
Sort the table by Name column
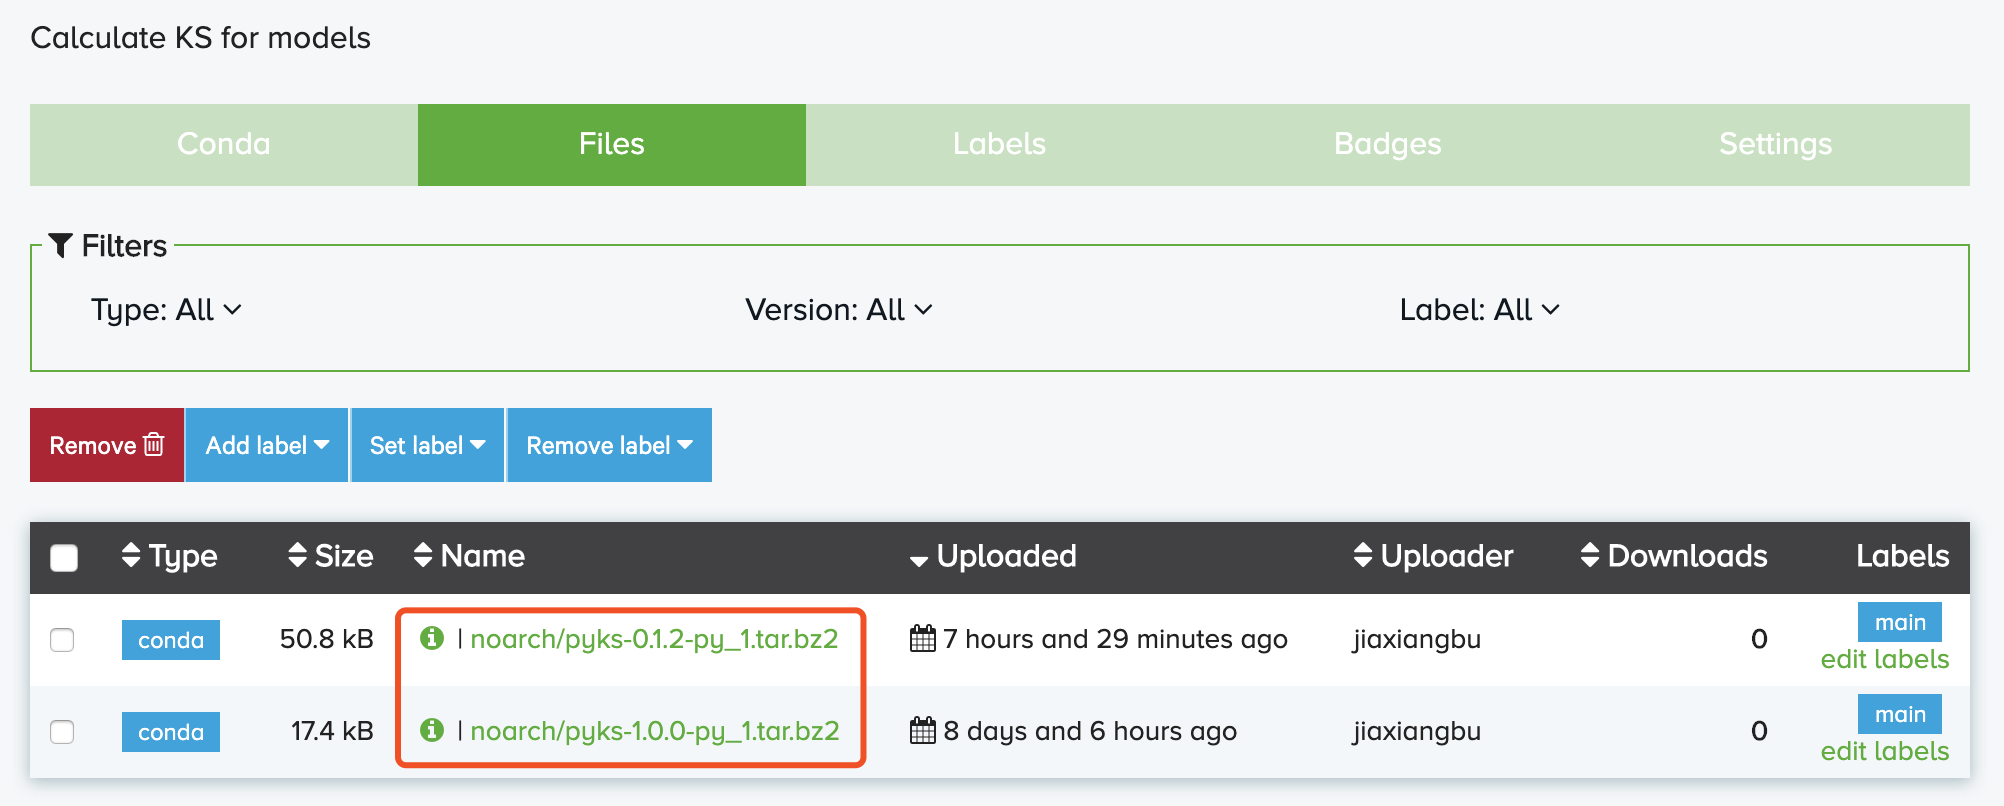(469, 556)
